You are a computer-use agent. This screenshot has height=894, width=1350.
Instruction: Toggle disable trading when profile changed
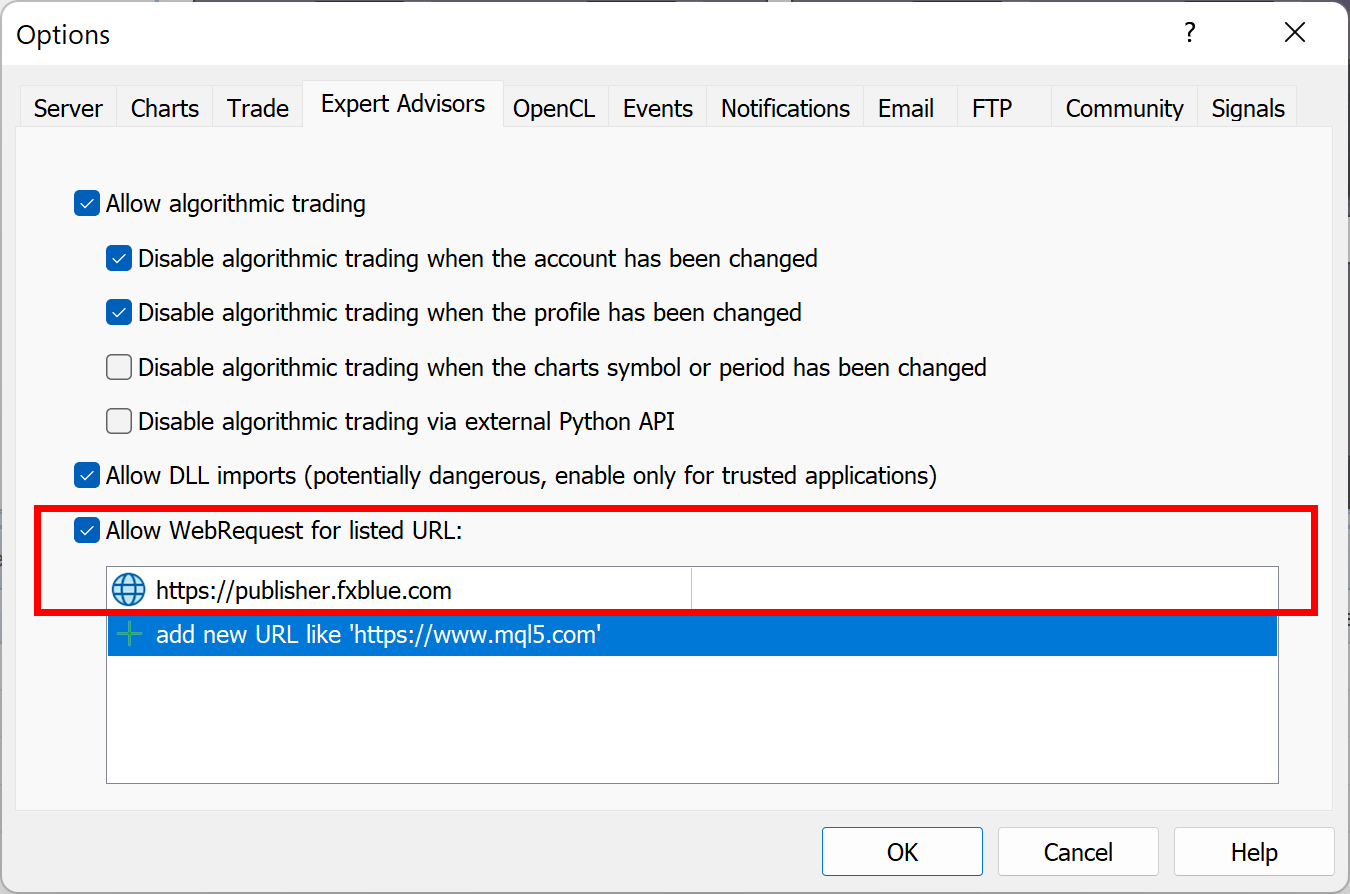point(120,313)
